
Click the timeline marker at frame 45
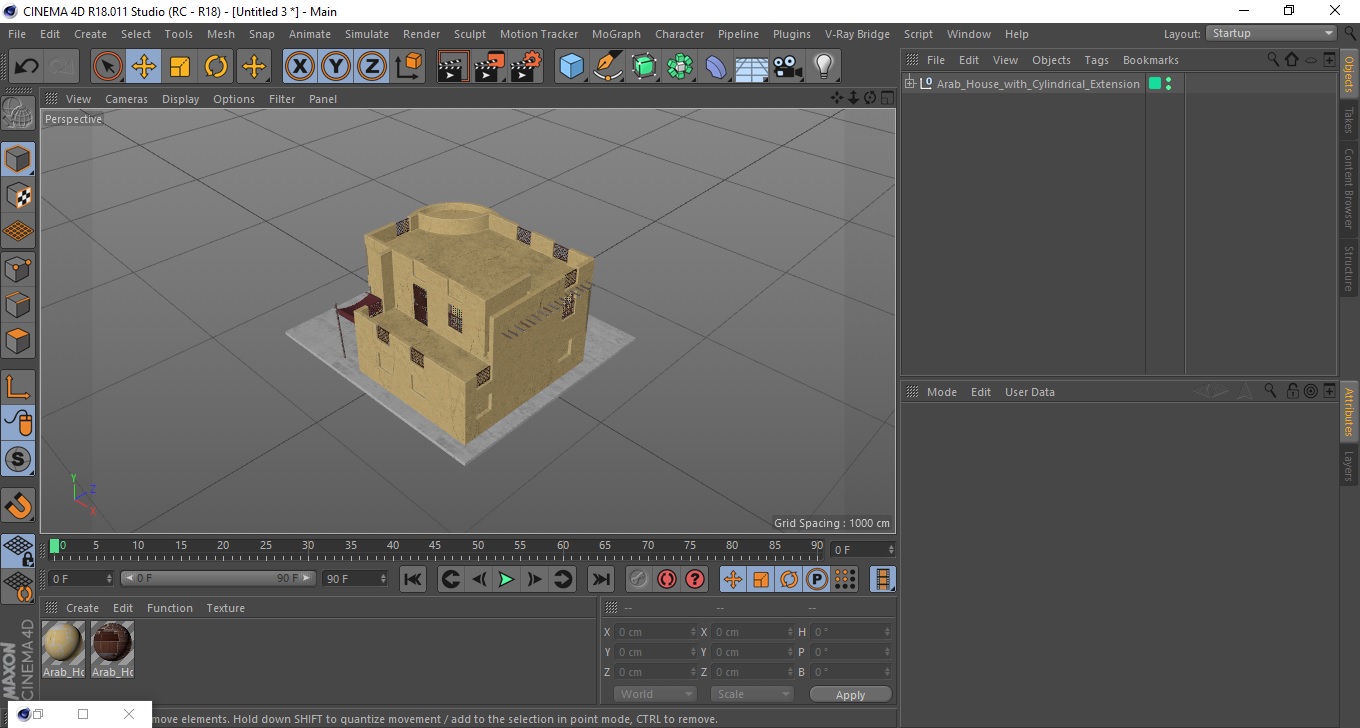(x=436, y=546)
